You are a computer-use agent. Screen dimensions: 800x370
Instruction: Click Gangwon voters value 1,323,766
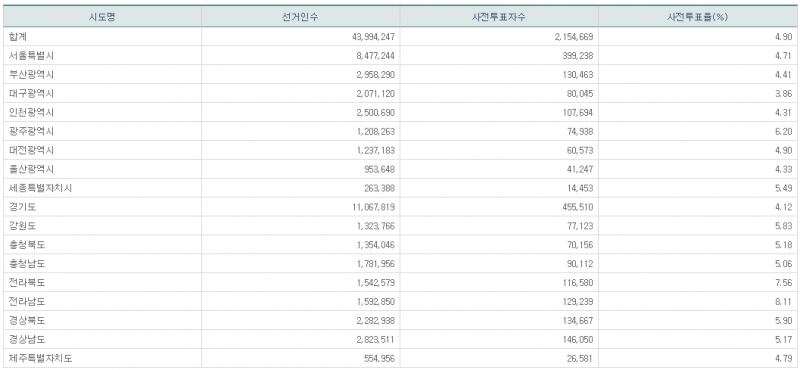375,226
